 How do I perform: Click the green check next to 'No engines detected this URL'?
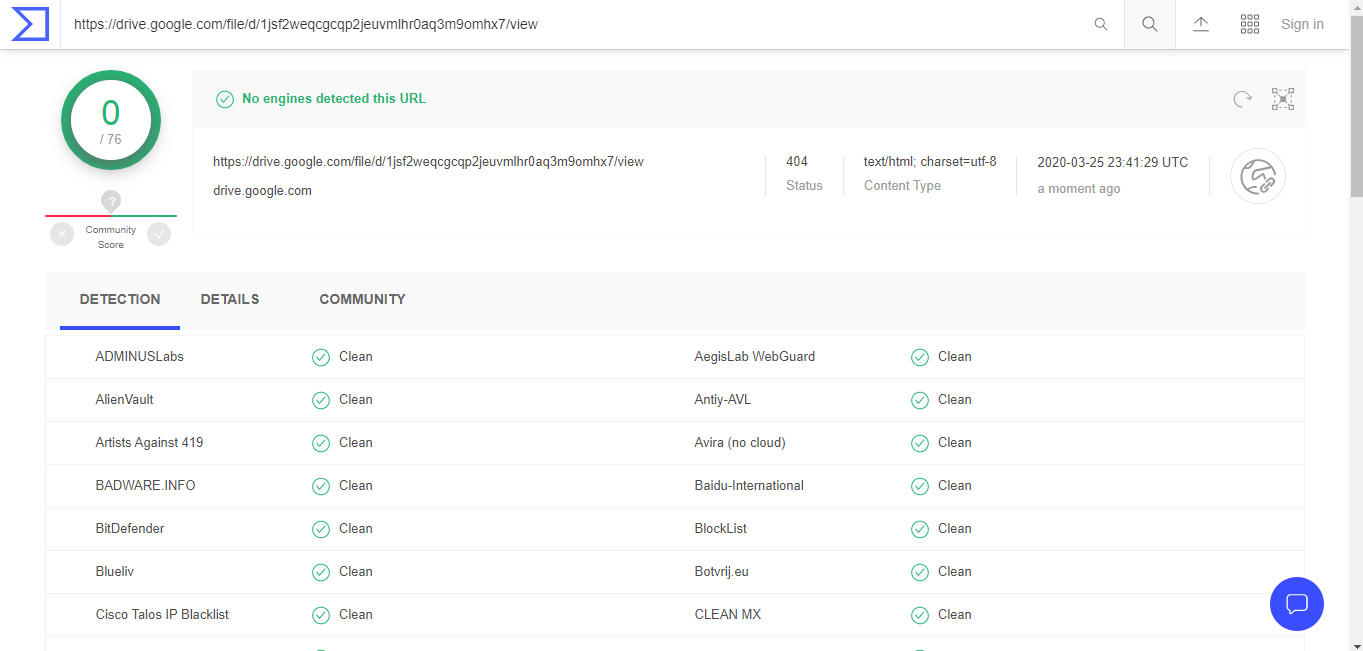[x=225, y=99]
